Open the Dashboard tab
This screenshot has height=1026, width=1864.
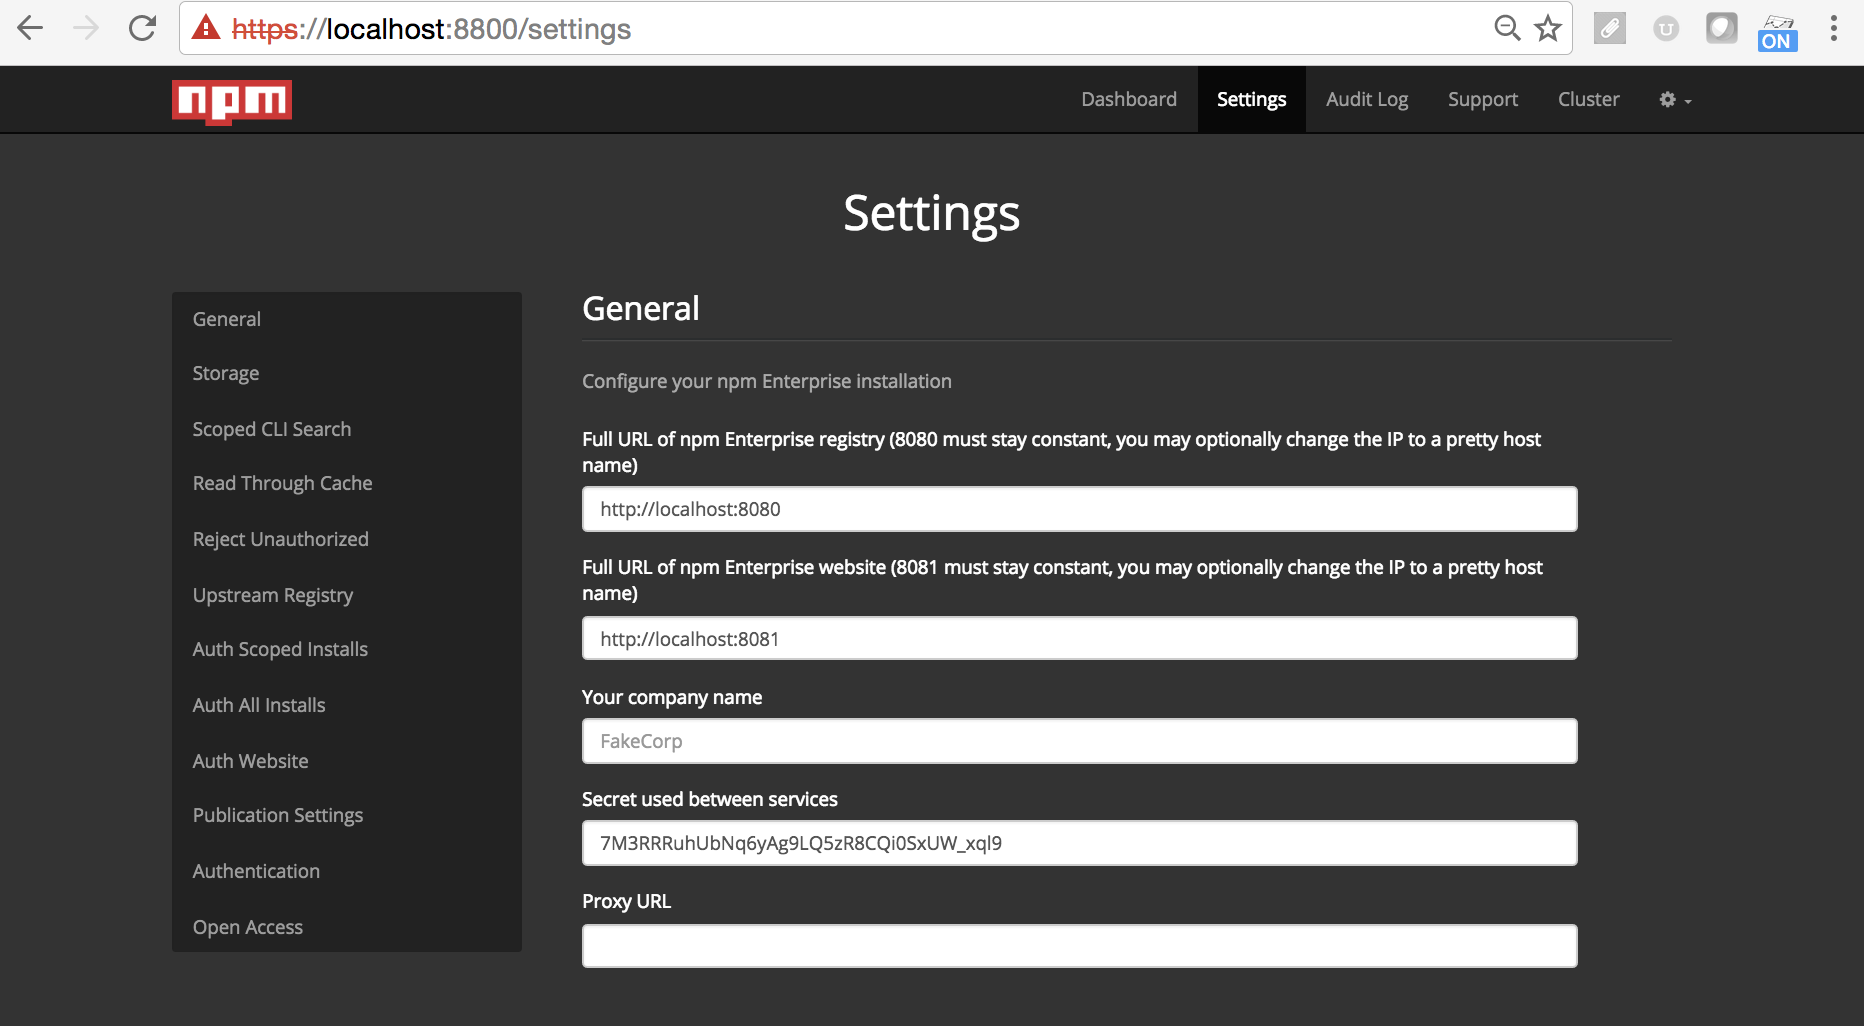coord(1129,99)
